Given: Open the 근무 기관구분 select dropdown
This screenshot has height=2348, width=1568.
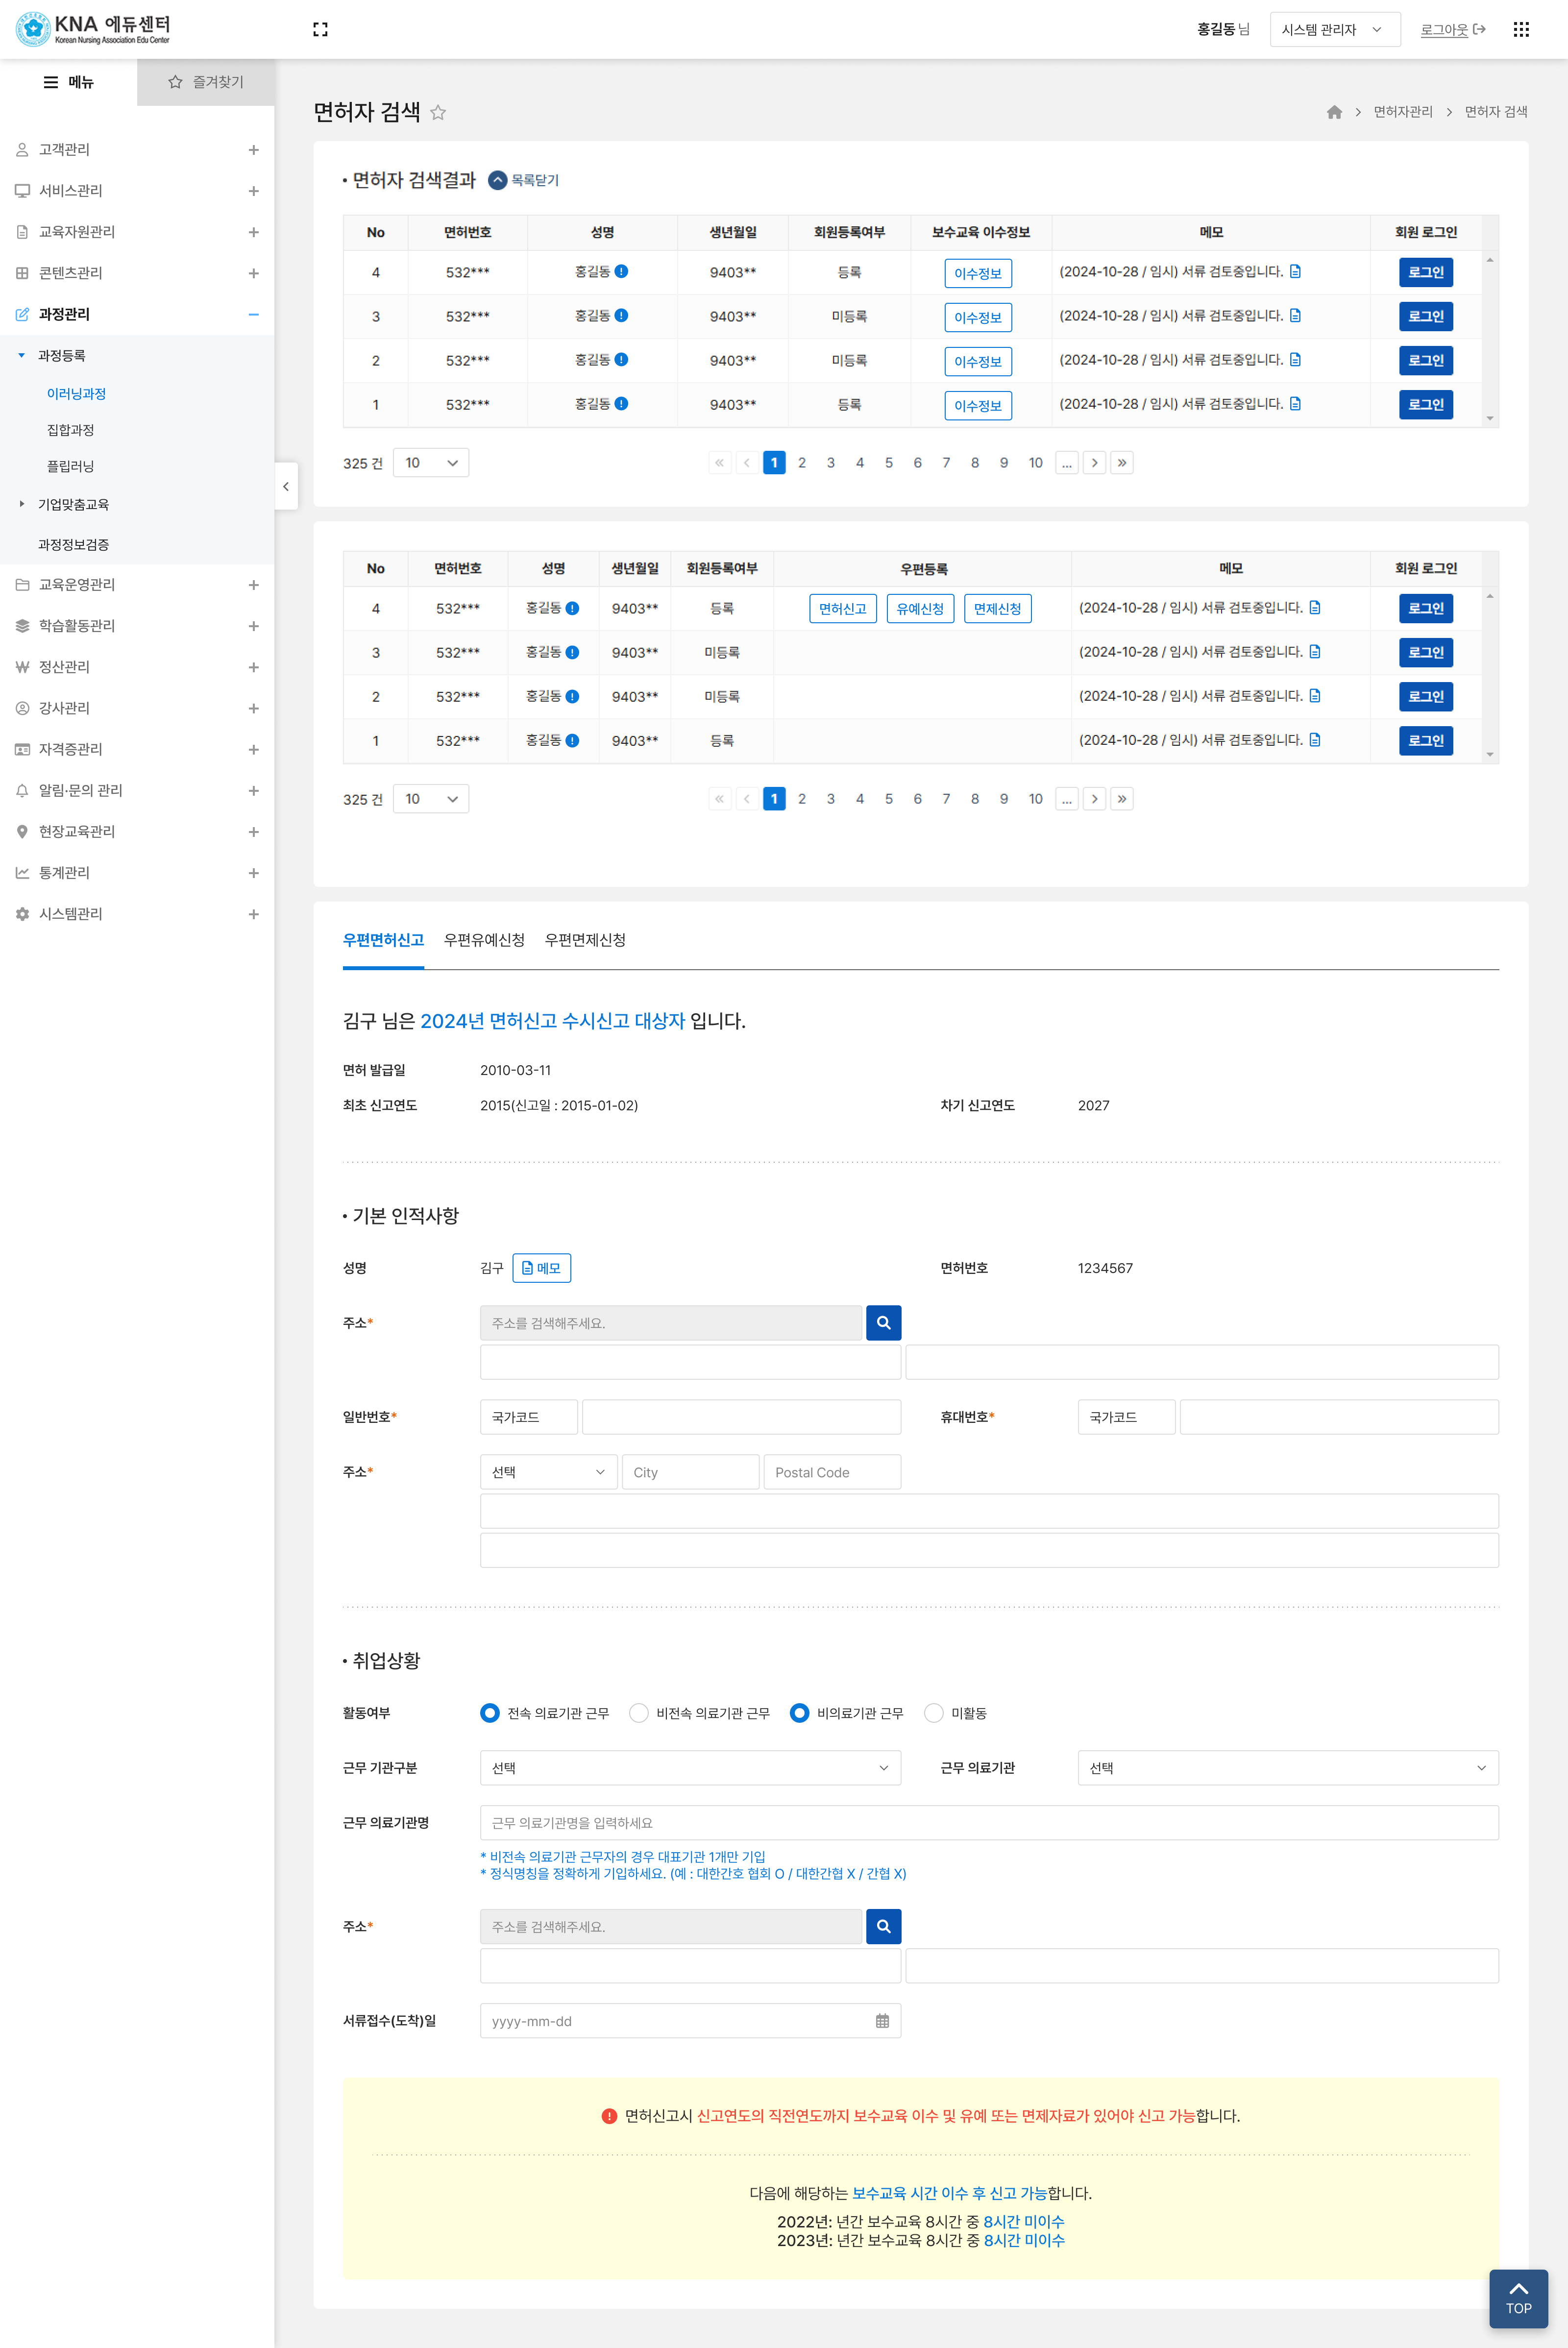Looking at the screenshot, I should [690, 1767].
